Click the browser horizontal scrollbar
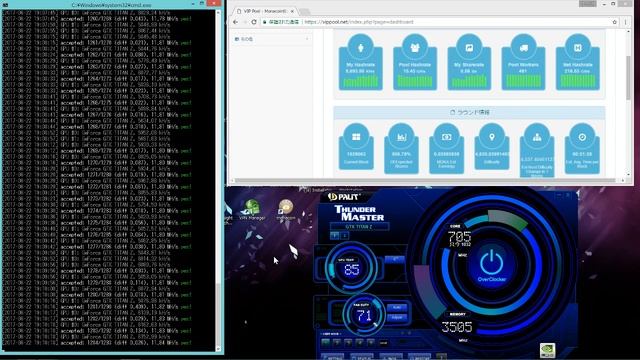The image size is (640, 360). point(424,180)
